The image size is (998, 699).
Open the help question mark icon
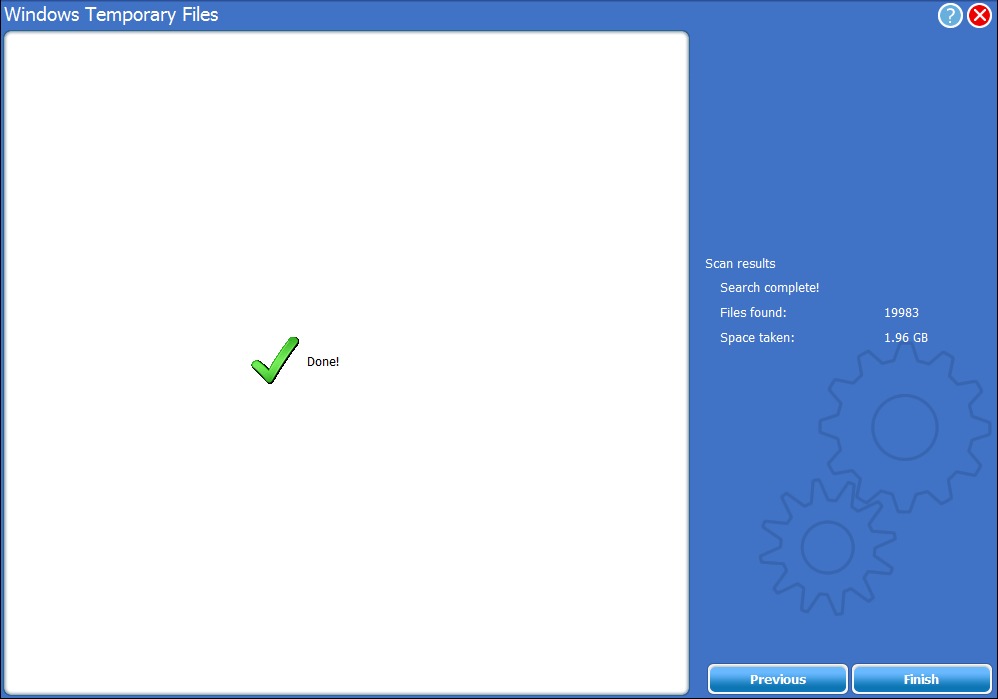coord(950,15)
